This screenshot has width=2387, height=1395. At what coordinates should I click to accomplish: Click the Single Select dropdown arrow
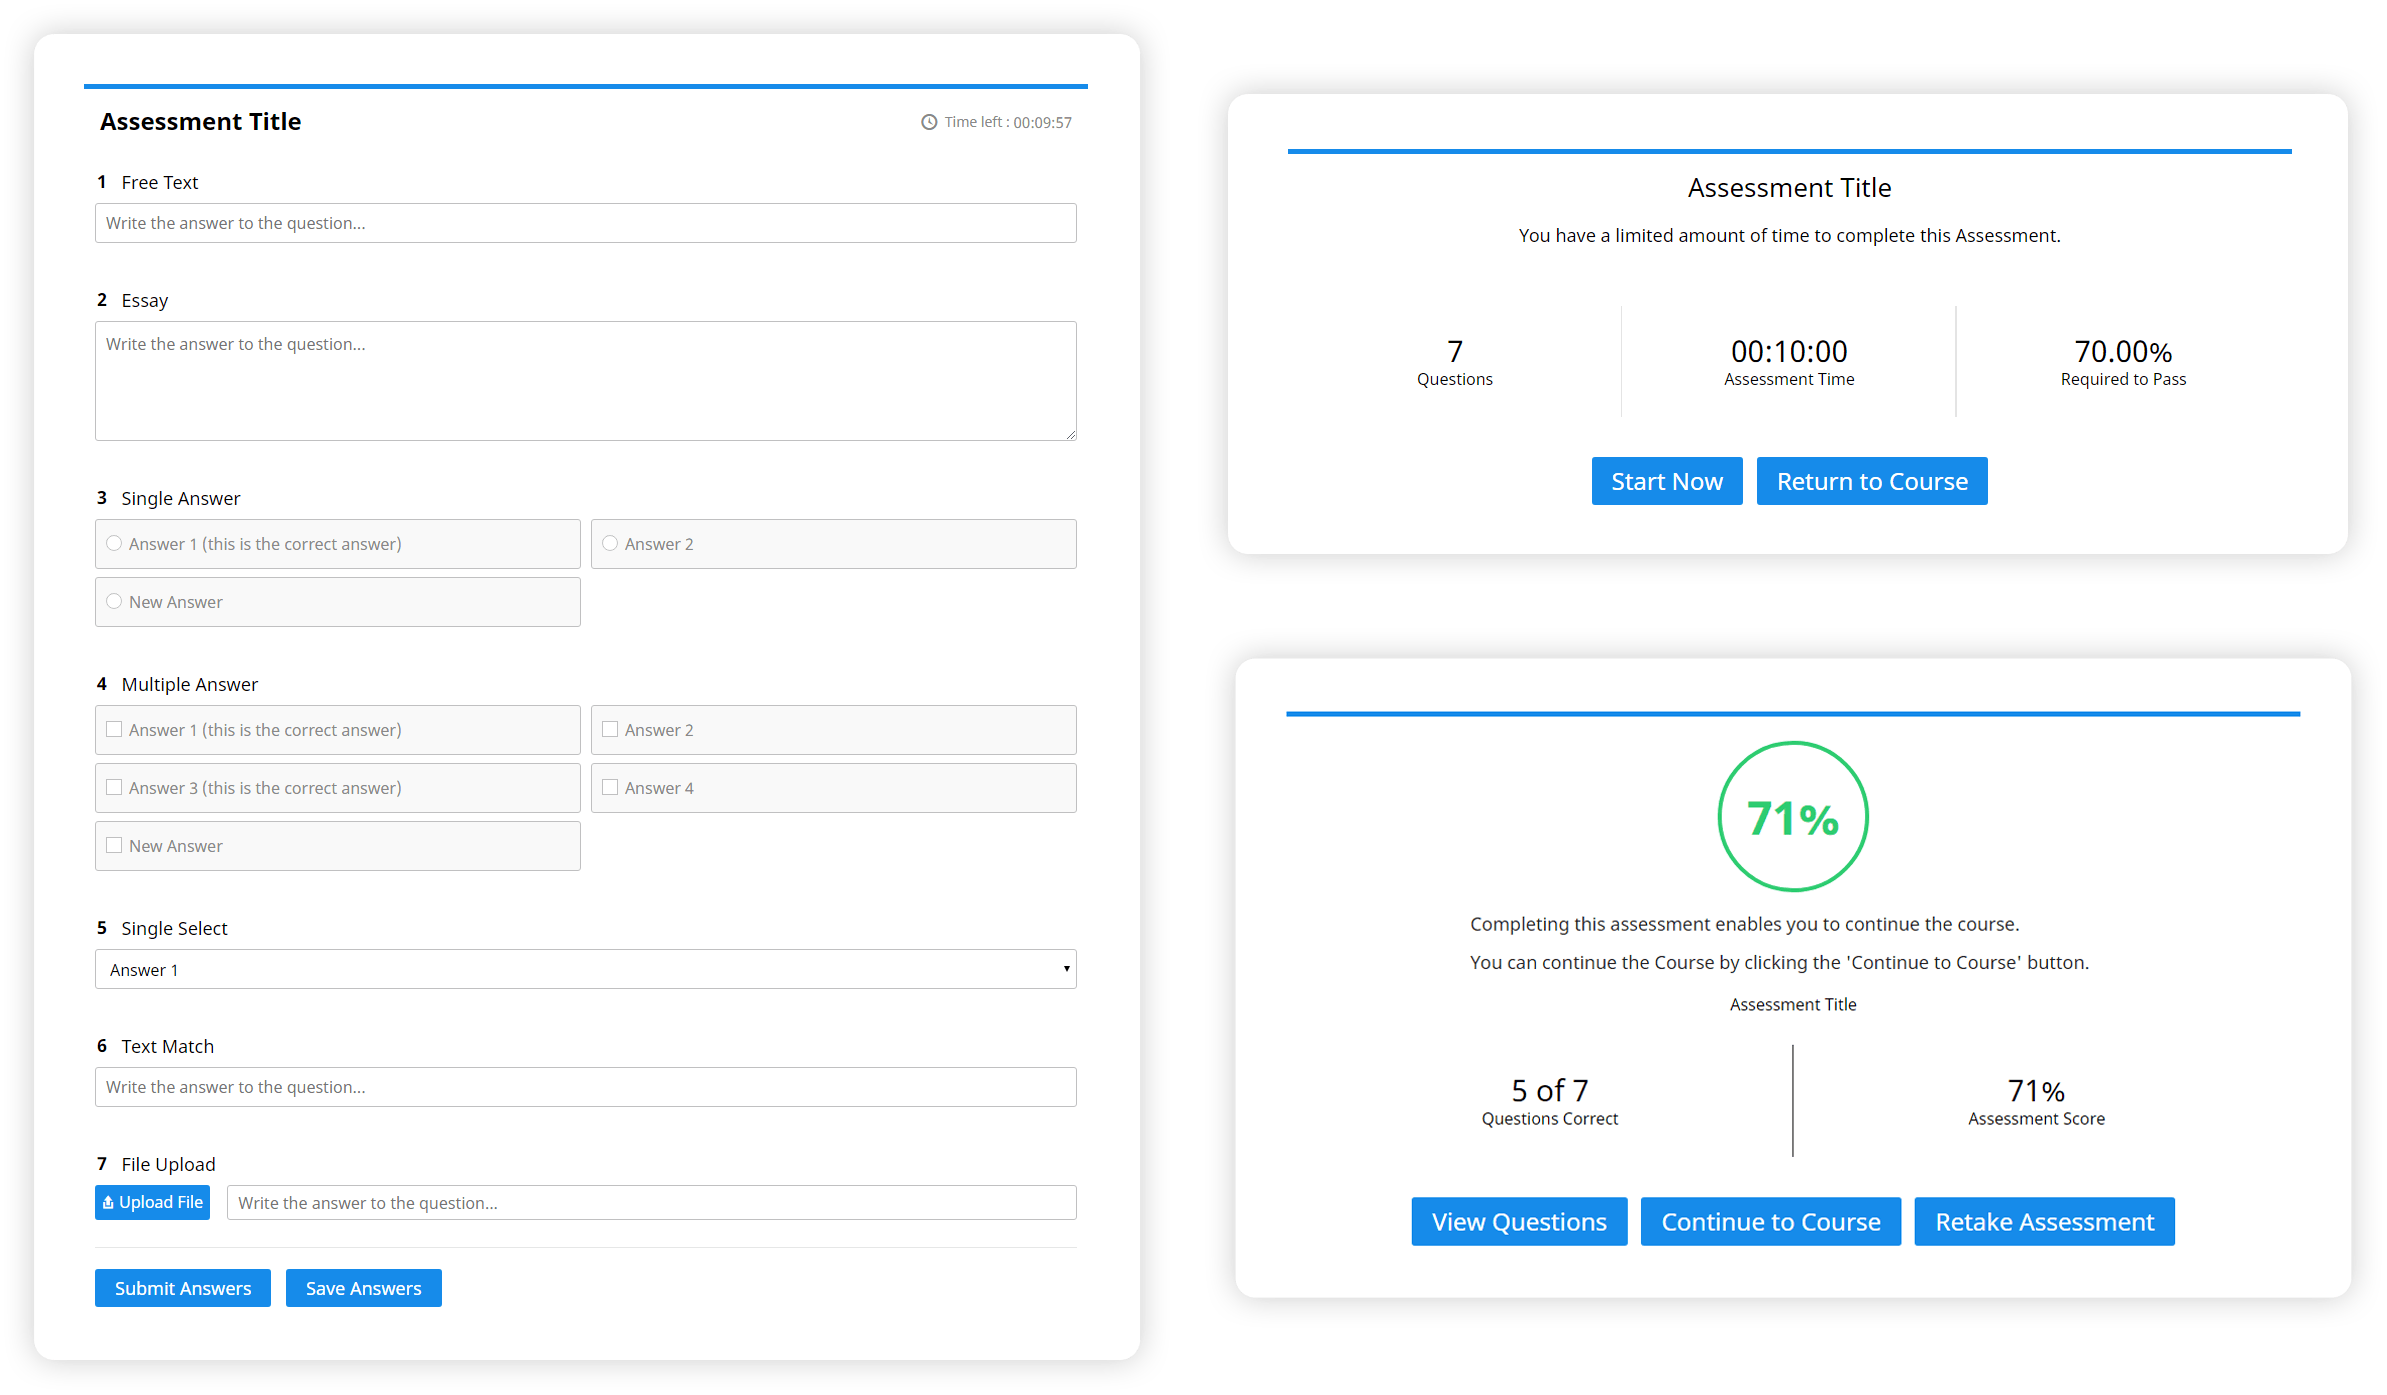pos(1066,969)
